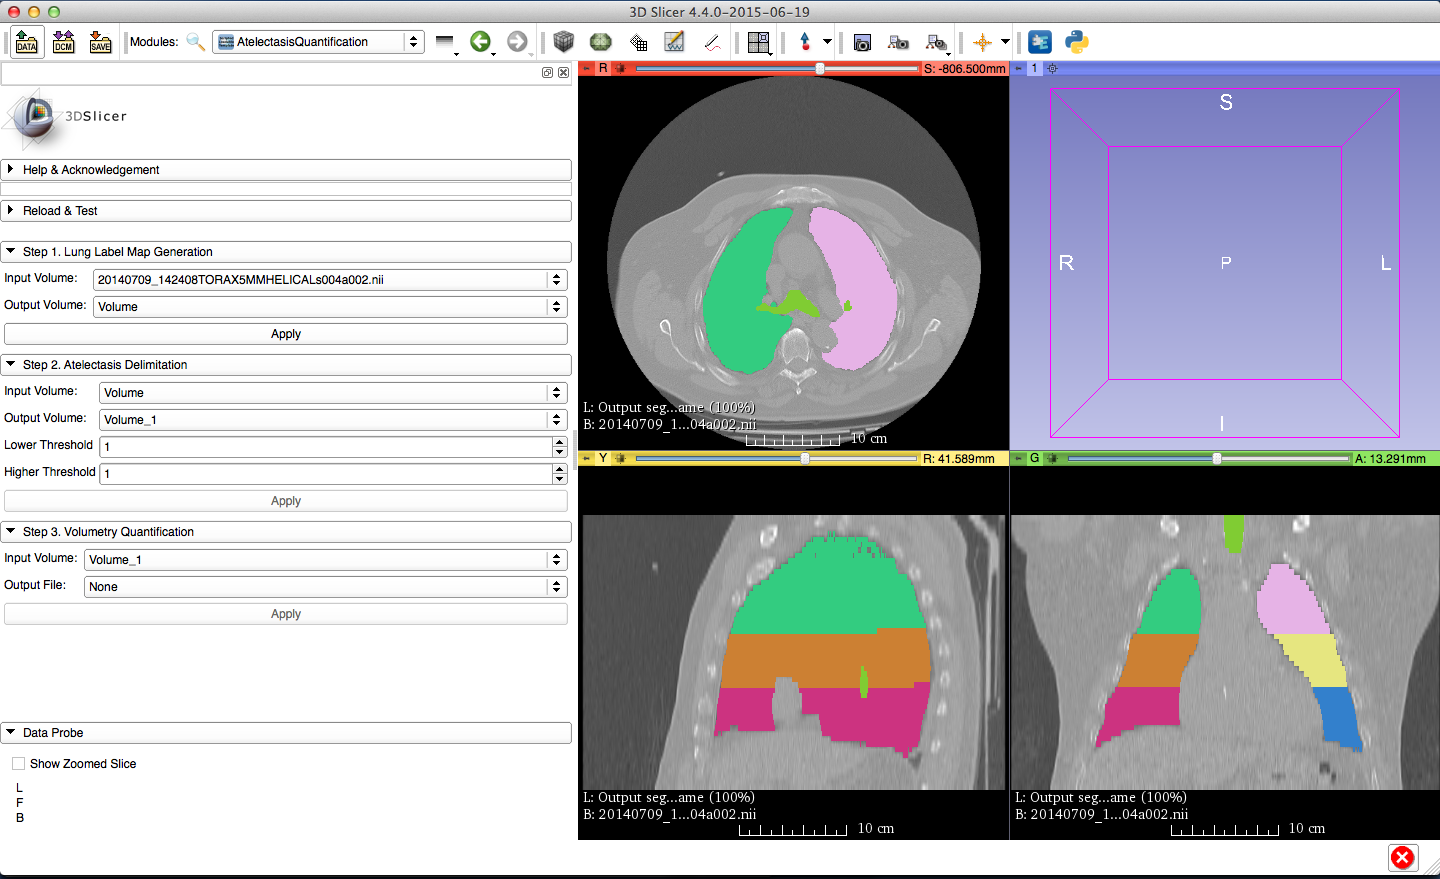Open the slice view layout icon
This screenshot has width=1440, height=879.
(759, 42)
